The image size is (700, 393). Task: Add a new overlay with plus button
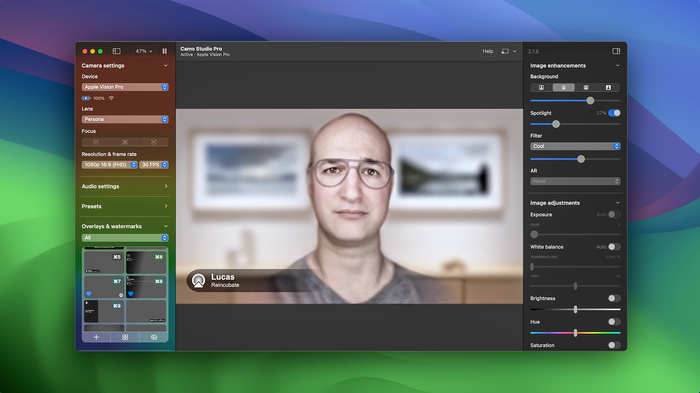[x=96, y=337]
